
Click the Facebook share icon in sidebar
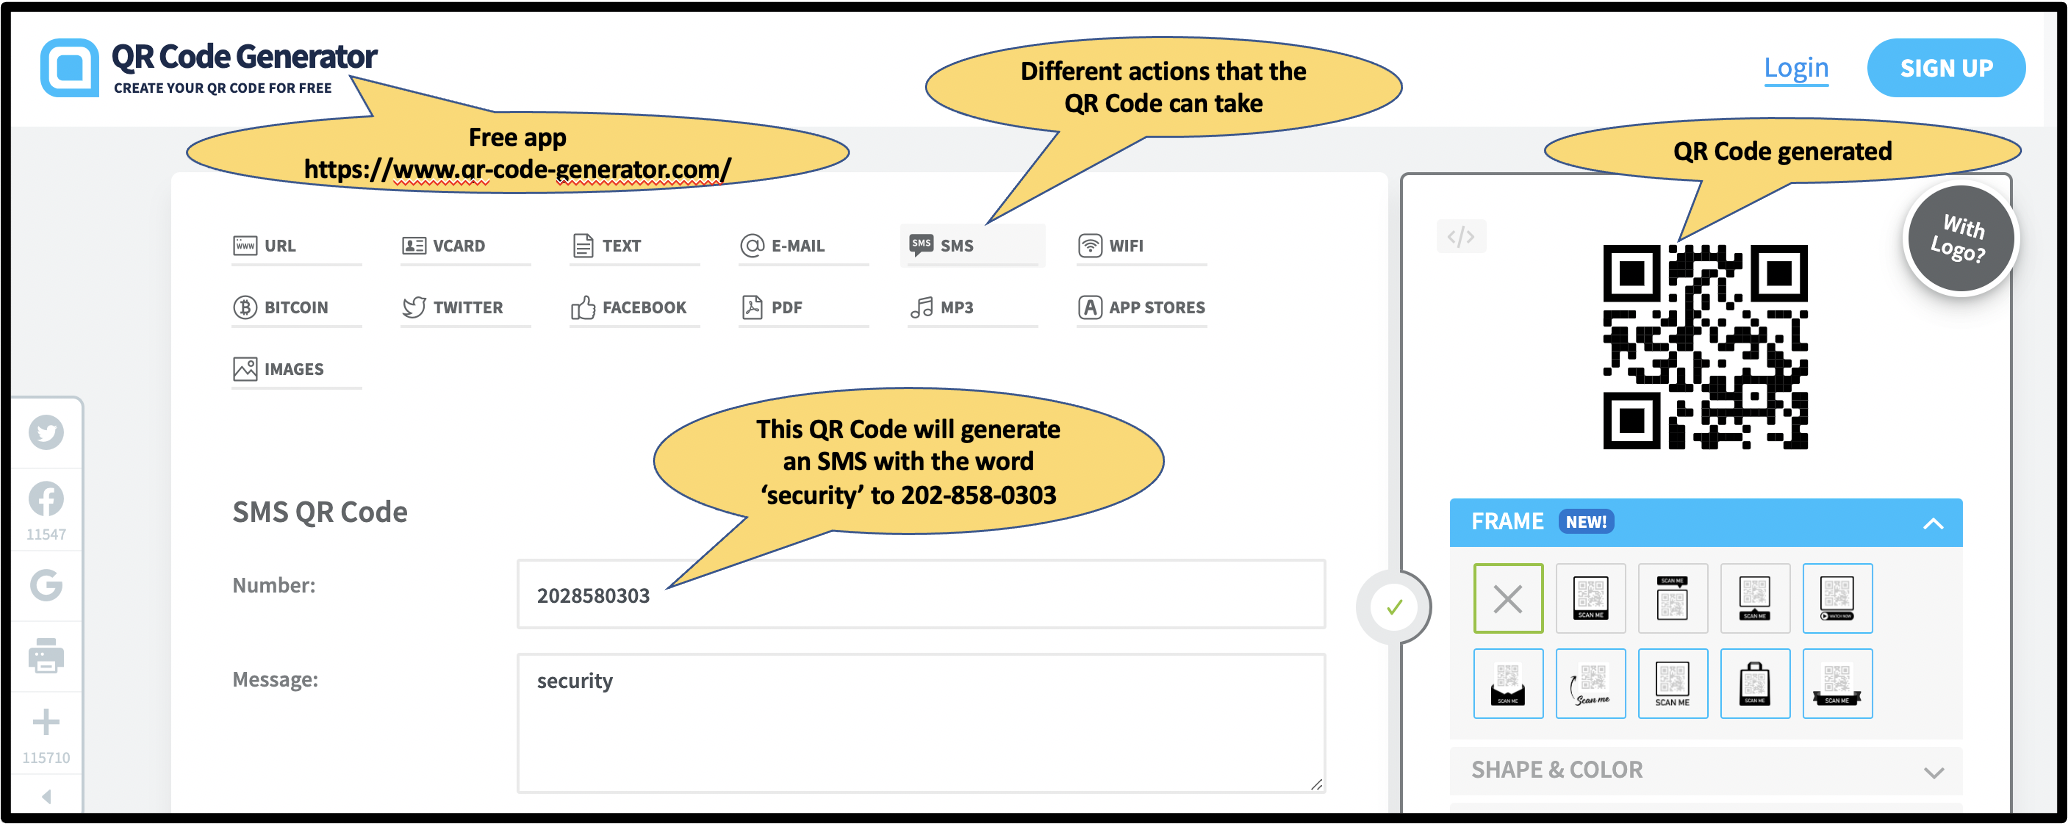point(46,498)
